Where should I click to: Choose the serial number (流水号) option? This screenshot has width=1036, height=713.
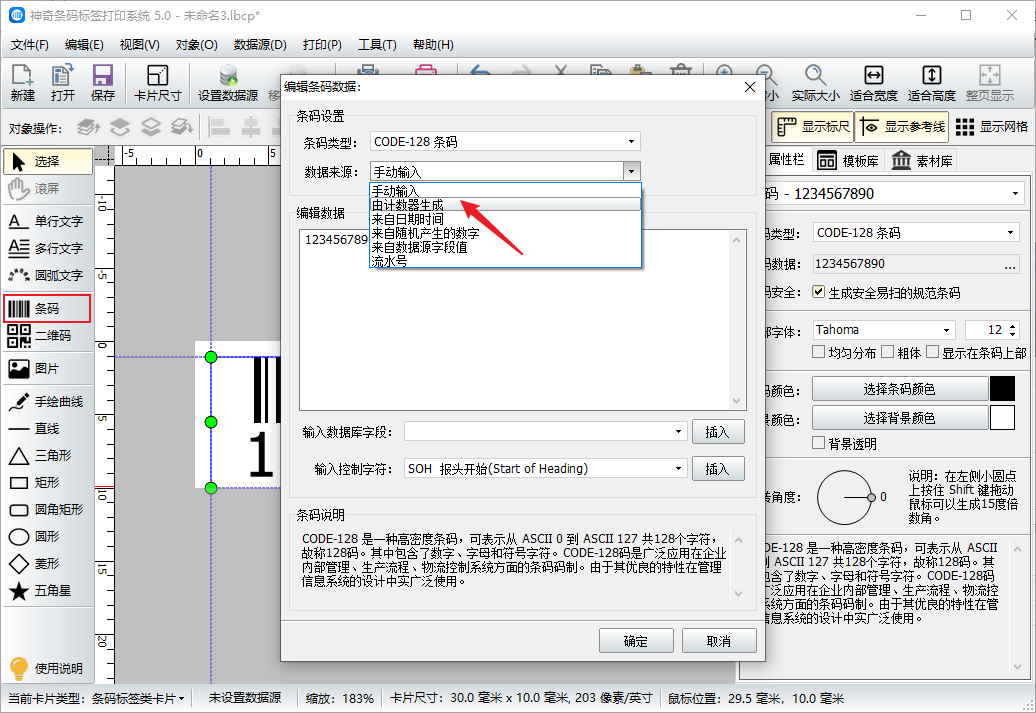505,261
